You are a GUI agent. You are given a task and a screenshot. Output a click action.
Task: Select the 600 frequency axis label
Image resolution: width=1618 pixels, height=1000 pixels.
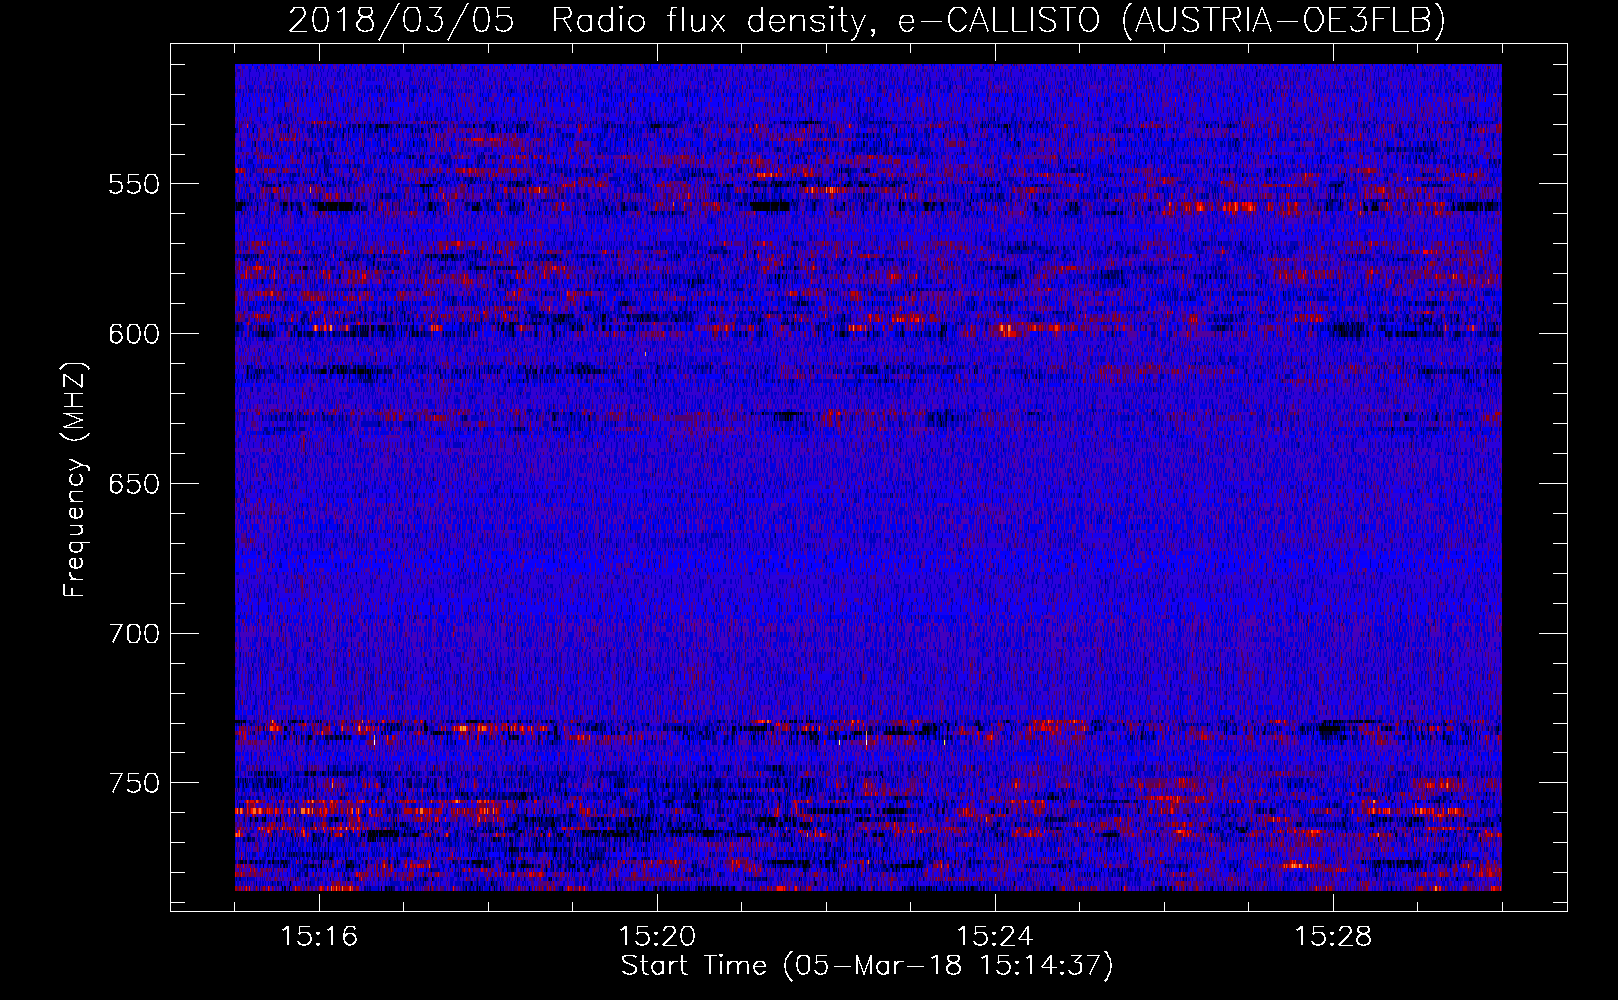pyautogui.click(x=134, y=334)
